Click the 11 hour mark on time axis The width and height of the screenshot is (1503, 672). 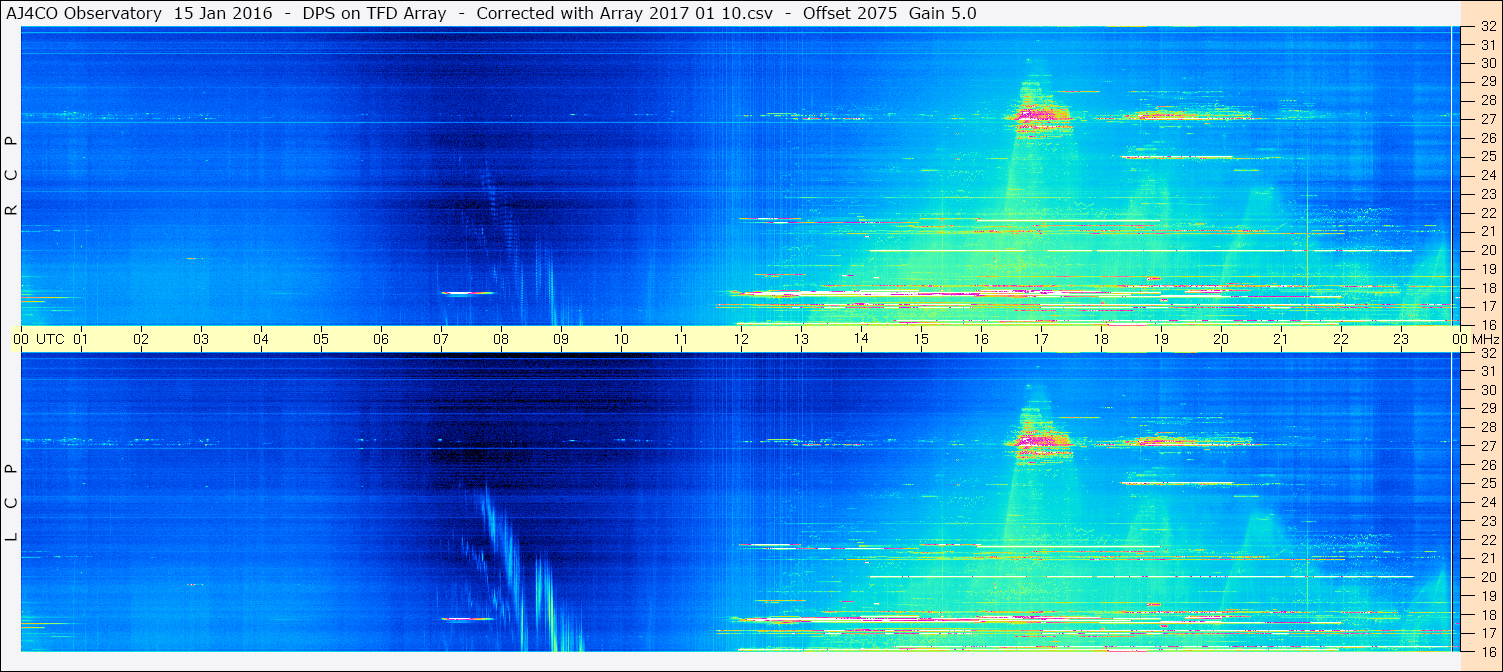tap(681, 339)
